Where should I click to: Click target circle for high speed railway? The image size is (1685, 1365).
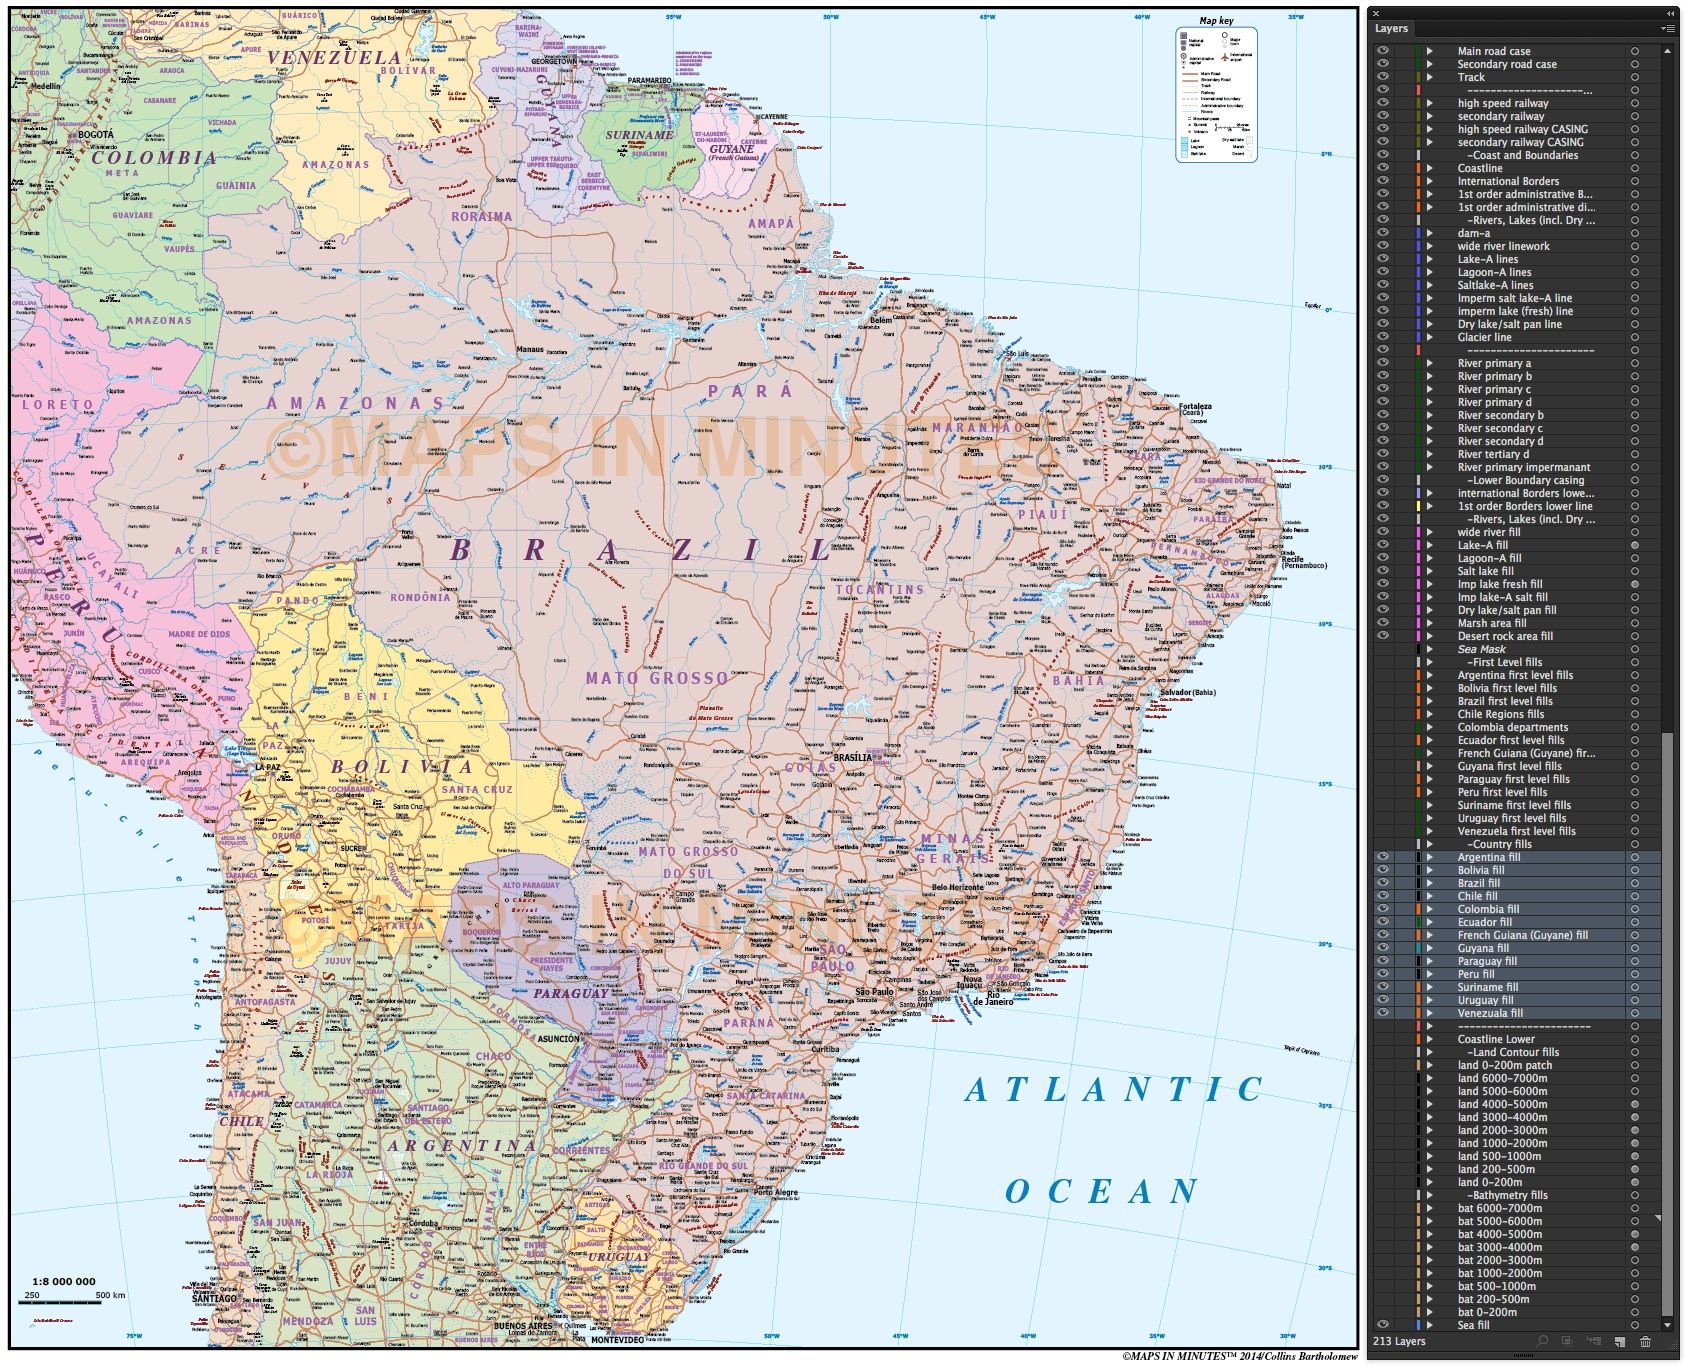(x=1635, y=103)
